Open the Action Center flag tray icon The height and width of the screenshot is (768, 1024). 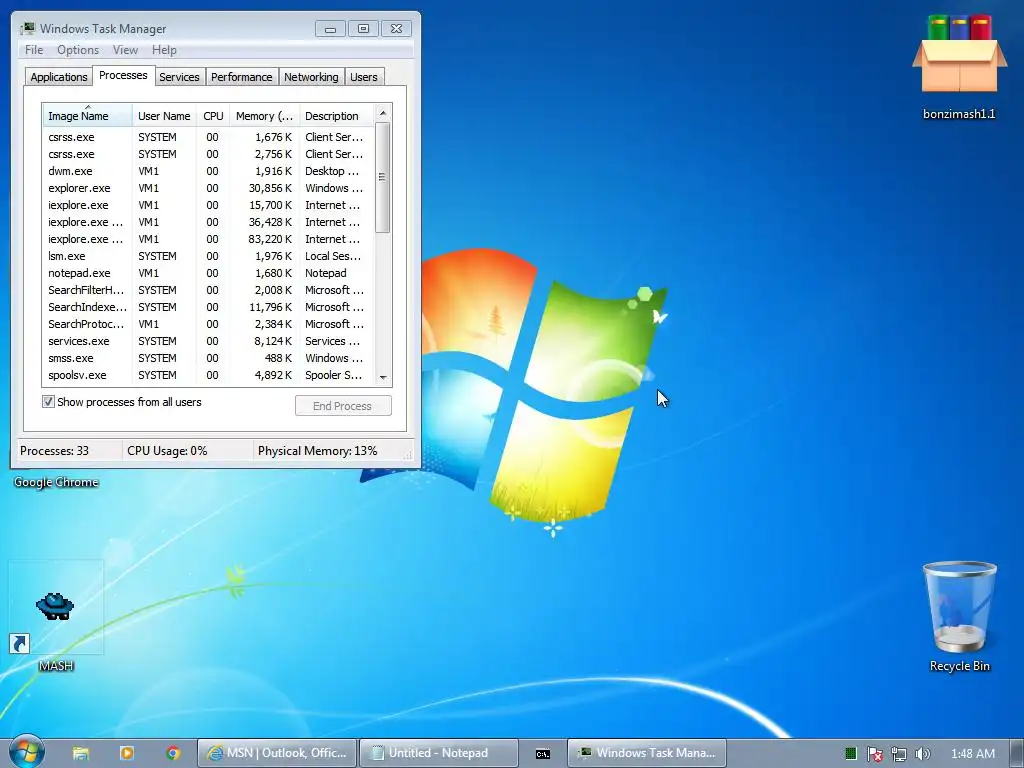click(874, 754)
